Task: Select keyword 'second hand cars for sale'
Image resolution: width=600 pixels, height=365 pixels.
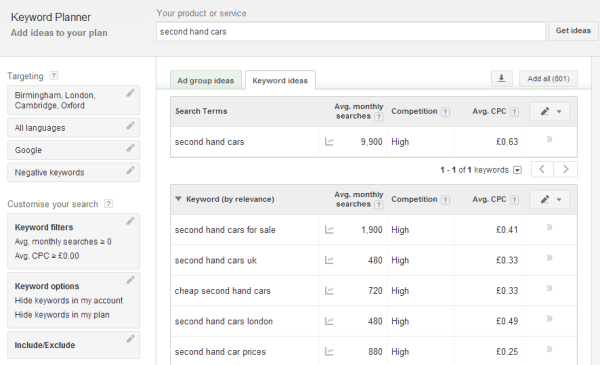Action: [225, 230]
